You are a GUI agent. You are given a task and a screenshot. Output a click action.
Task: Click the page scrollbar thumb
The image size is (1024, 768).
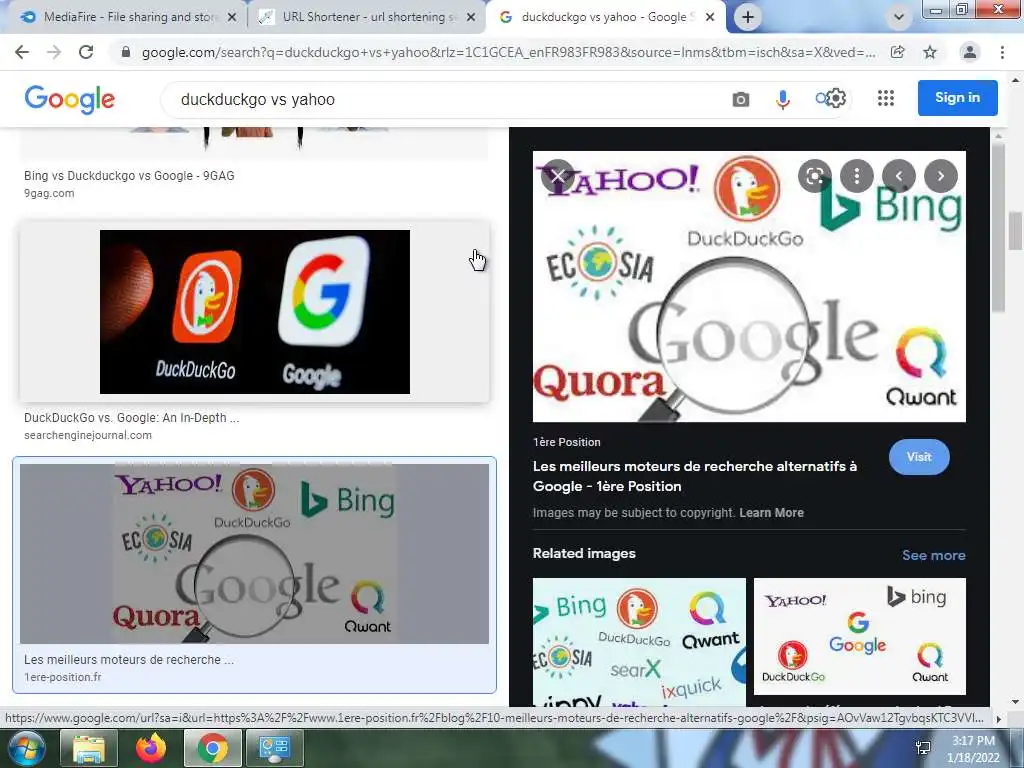pos(1016,231)
